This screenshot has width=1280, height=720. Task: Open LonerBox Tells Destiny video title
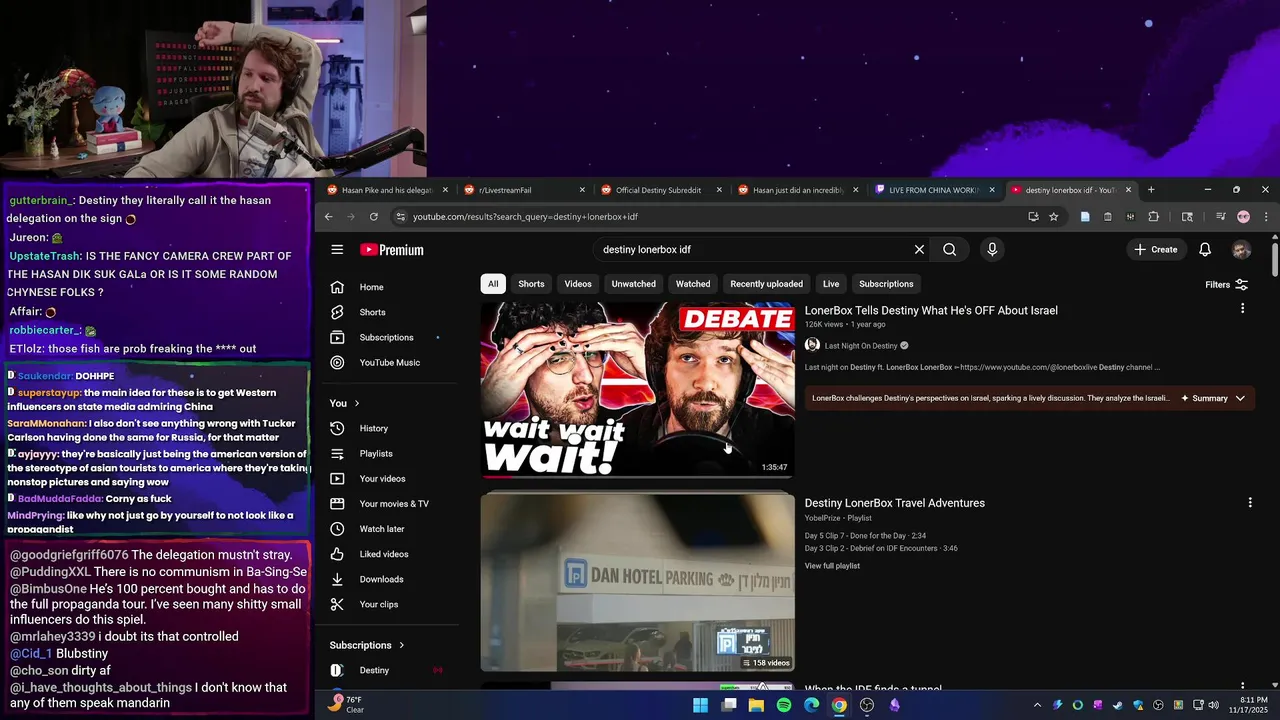click(931, 310)
